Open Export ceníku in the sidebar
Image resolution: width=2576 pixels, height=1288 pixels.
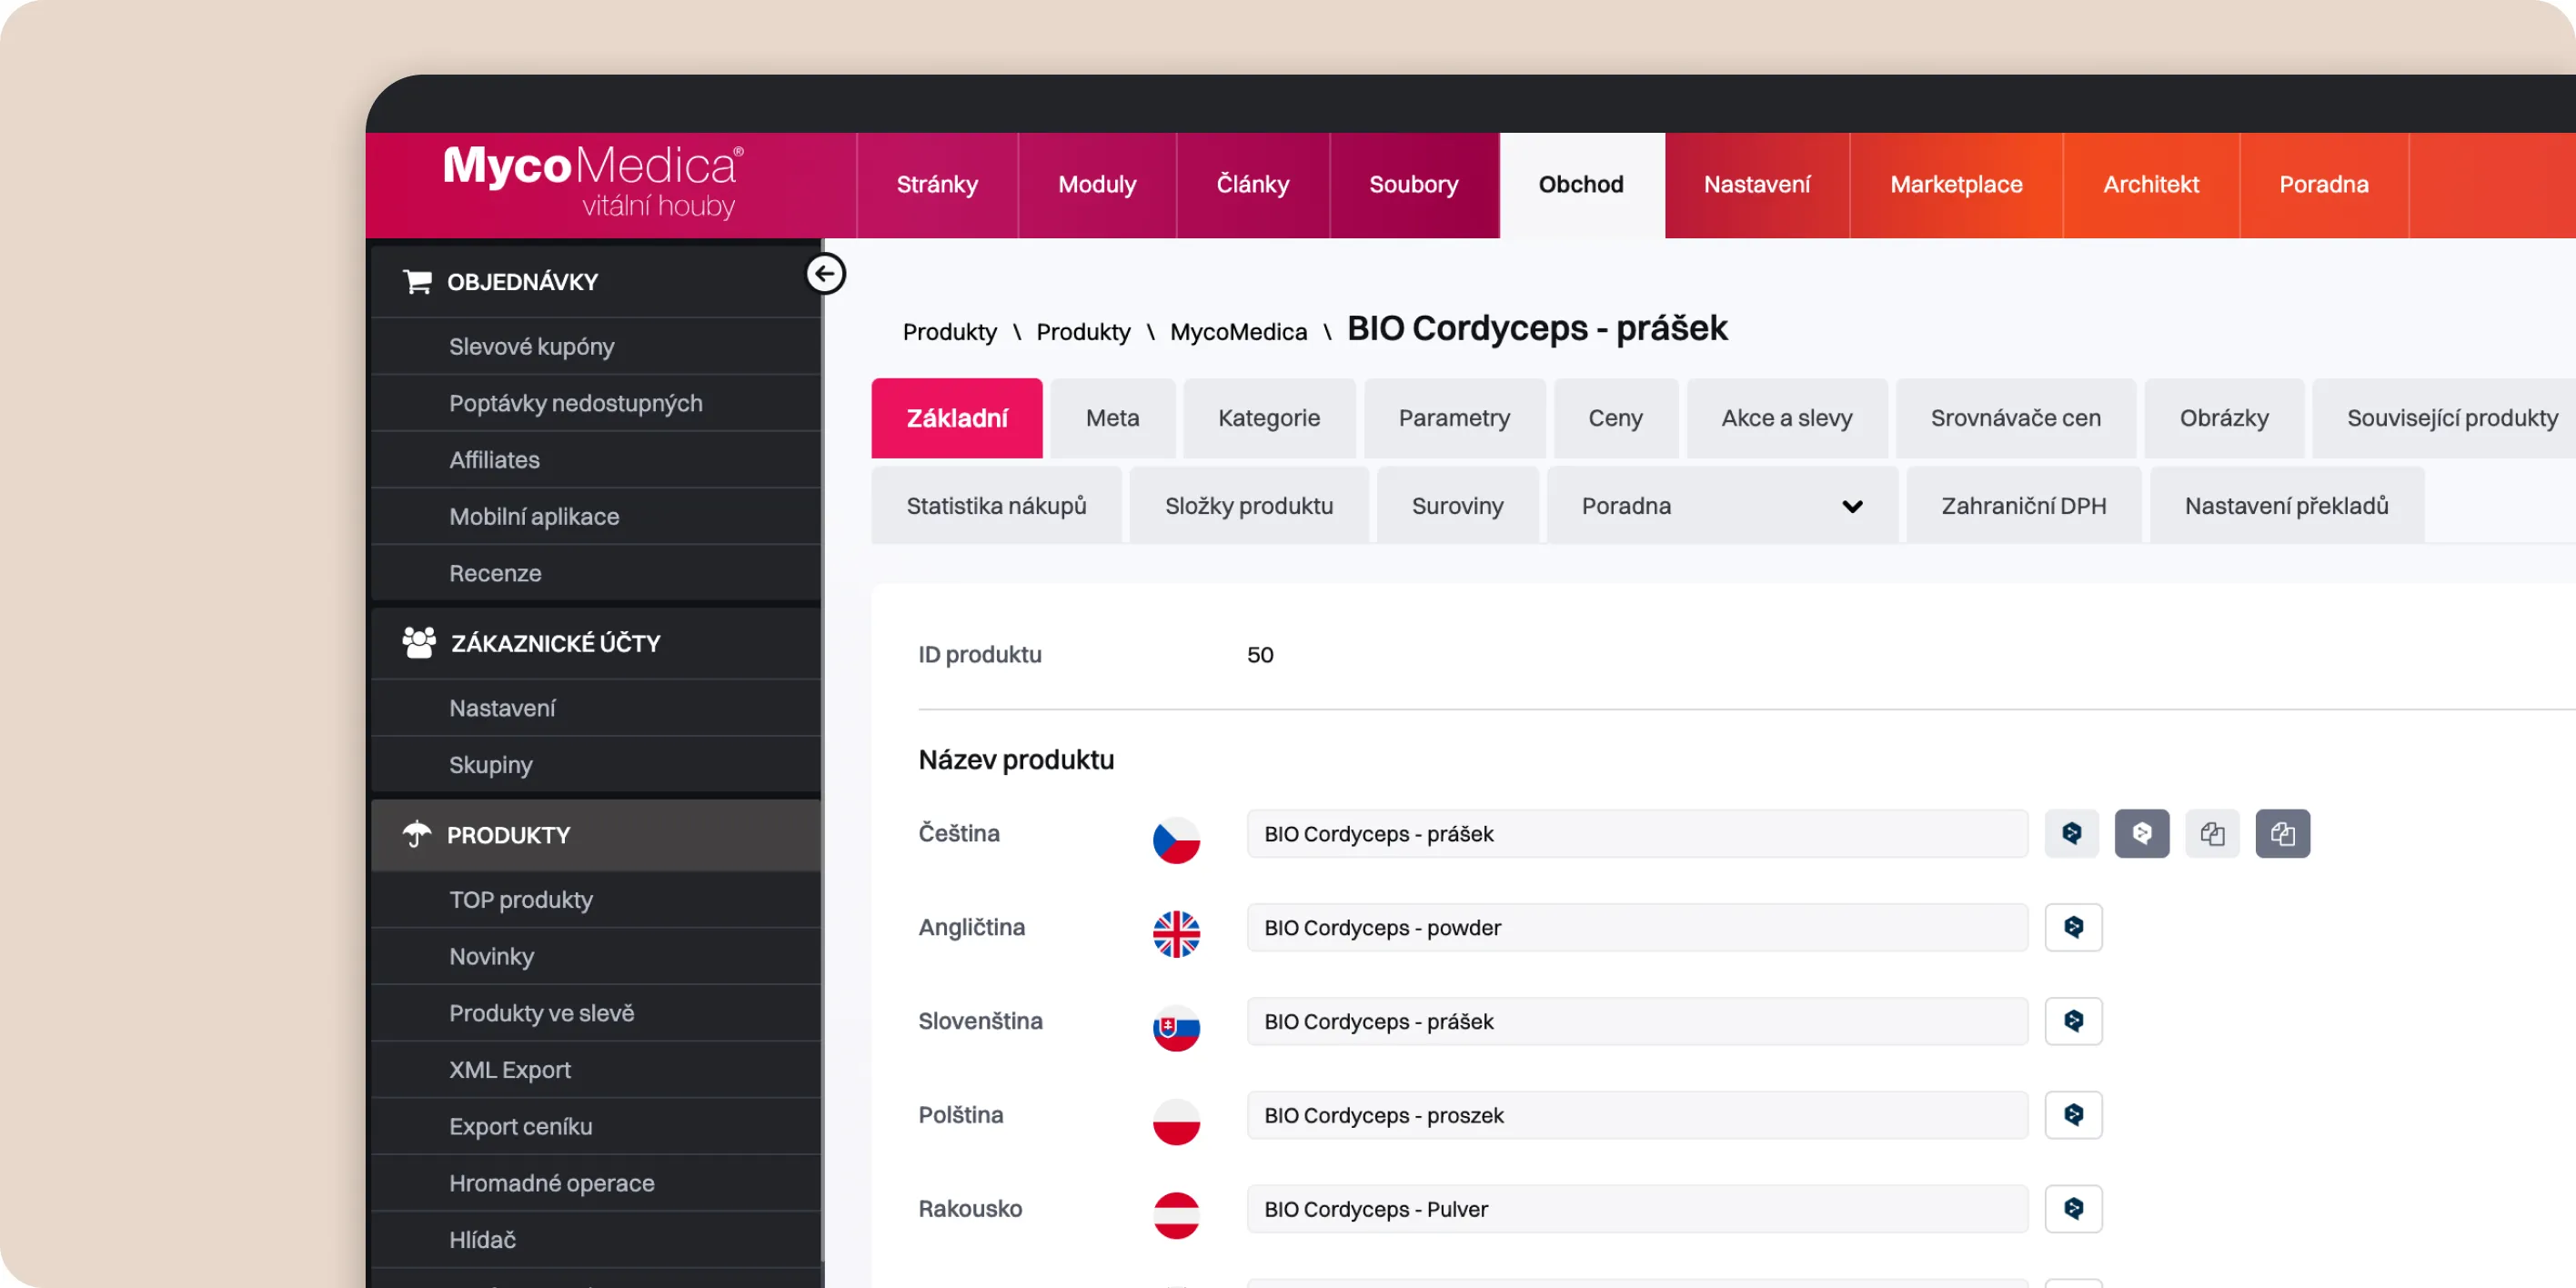coord(596,1127)
